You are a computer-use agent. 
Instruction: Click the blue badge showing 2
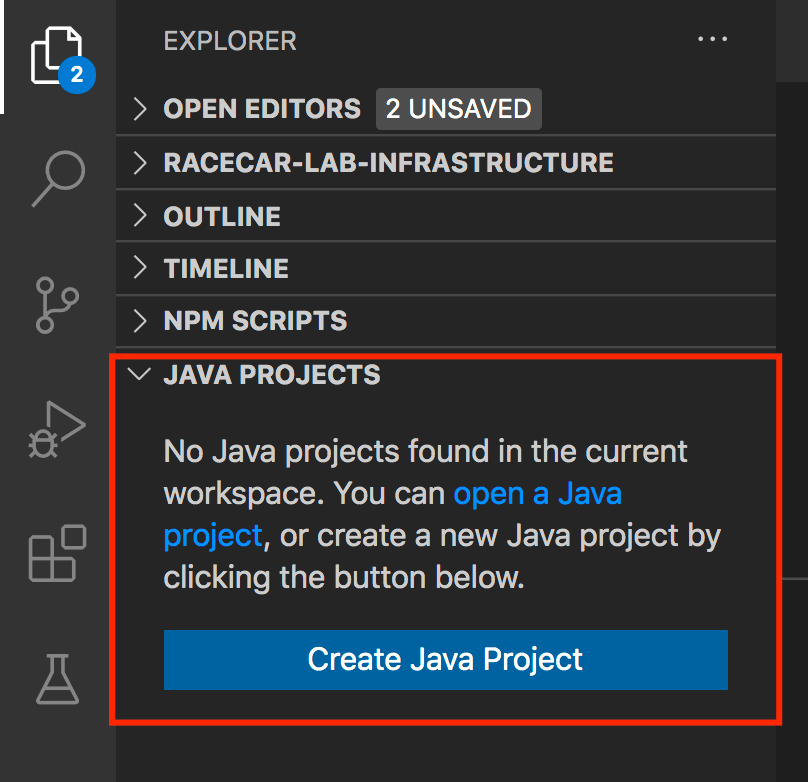click(77, 75)
